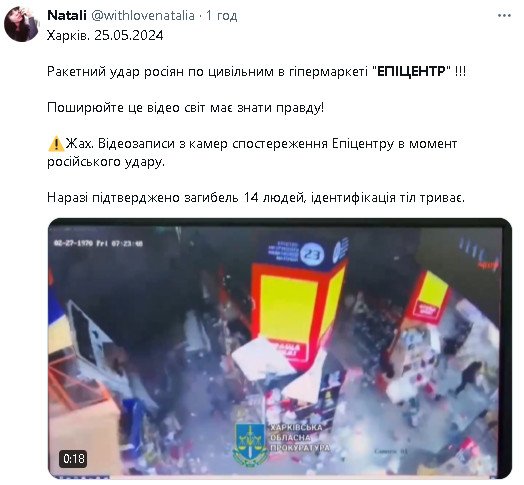The height and width of the screenshot is (485, 524).
Task: Click the large yellow-red pillar in video
Action: click(x=297, y=314)
